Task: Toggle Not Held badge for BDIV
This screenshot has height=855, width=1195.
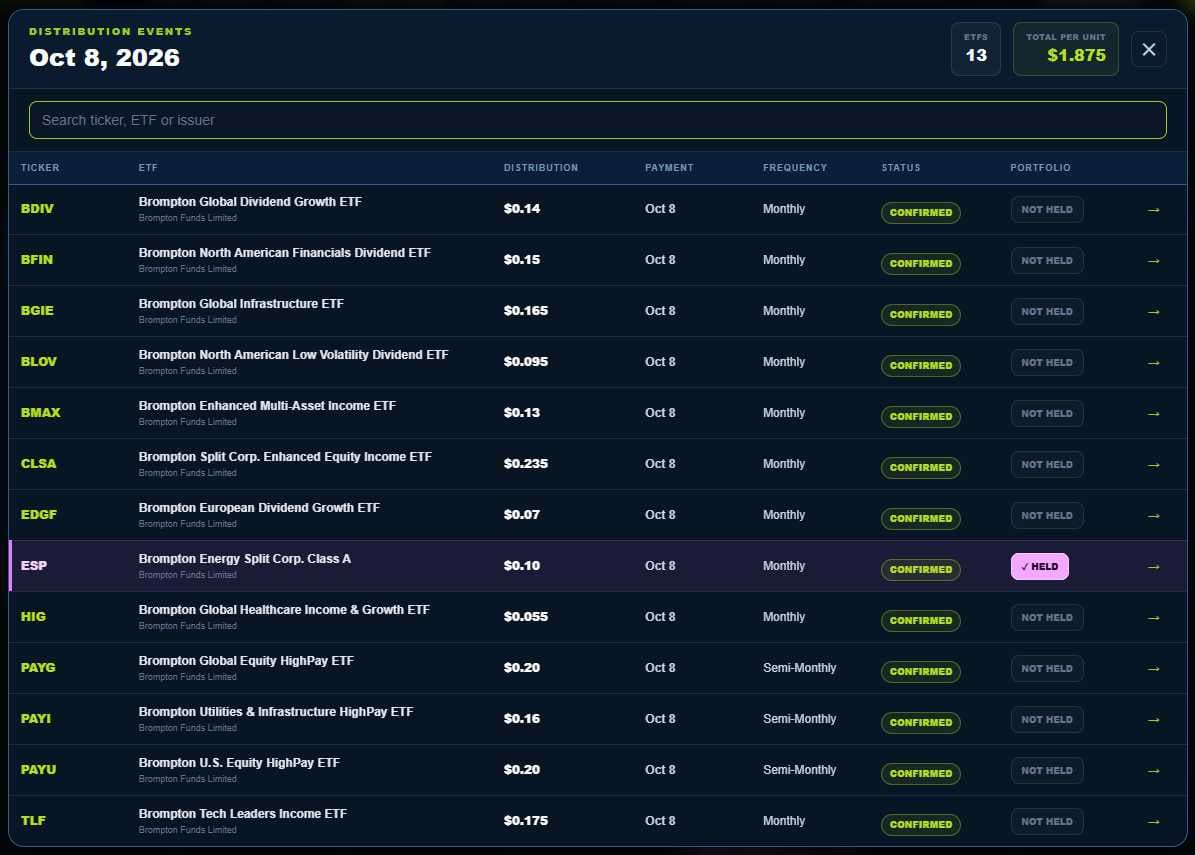Action: [x=1046, y=210]
